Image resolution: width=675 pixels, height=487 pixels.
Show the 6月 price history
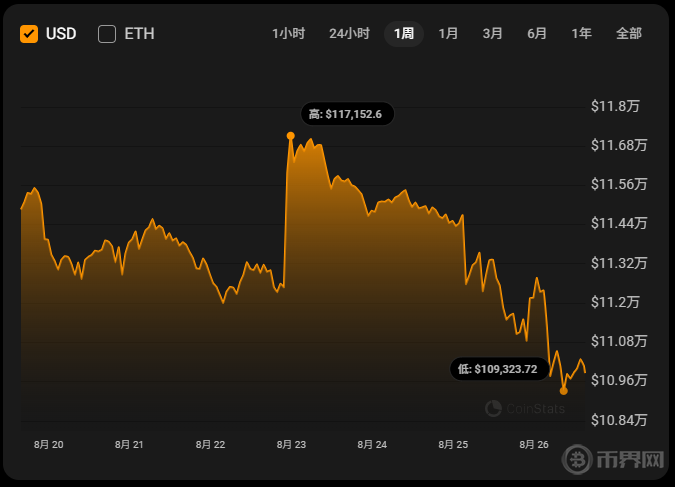[537, 34]
